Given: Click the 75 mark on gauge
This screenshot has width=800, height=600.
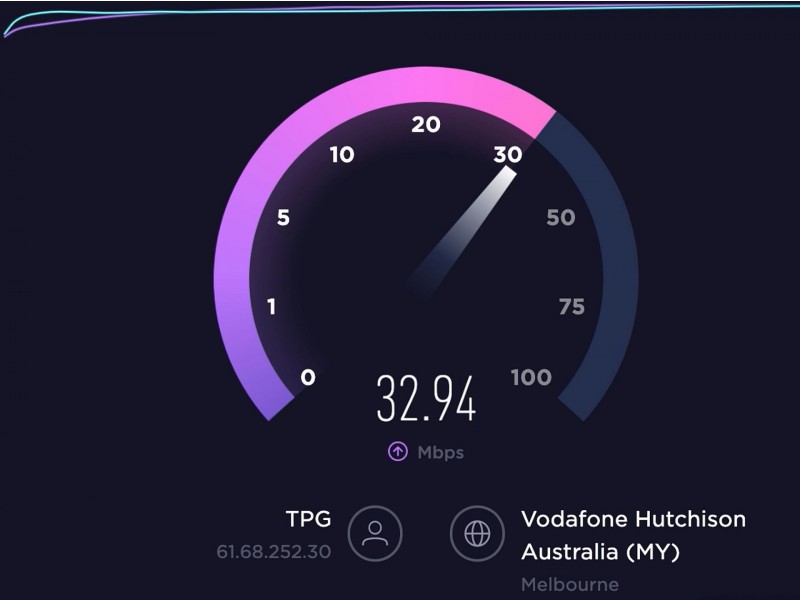Looking at the screenshot, I should point(571,307).
